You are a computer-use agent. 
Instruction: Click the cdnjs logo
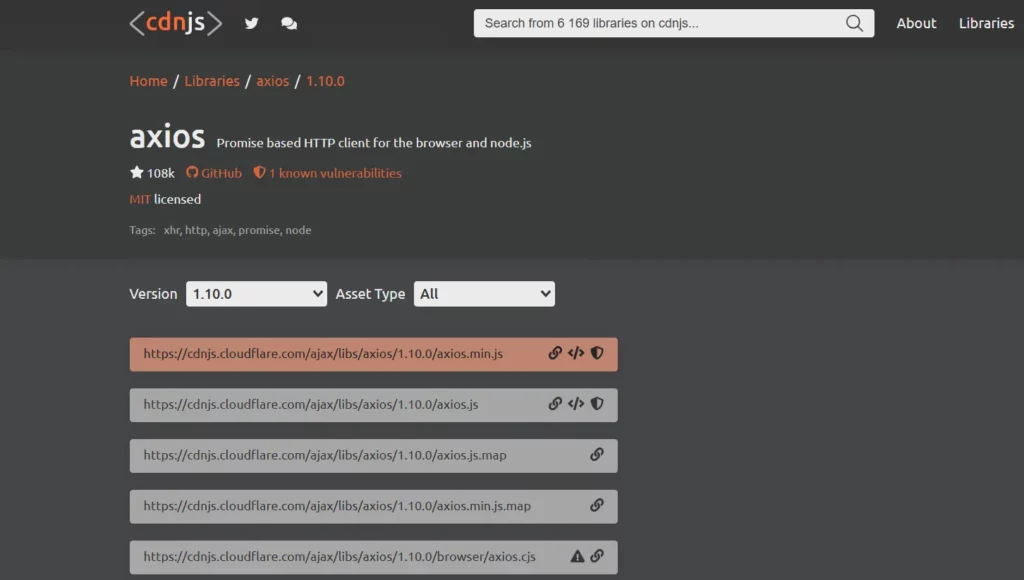click(176, 24)
